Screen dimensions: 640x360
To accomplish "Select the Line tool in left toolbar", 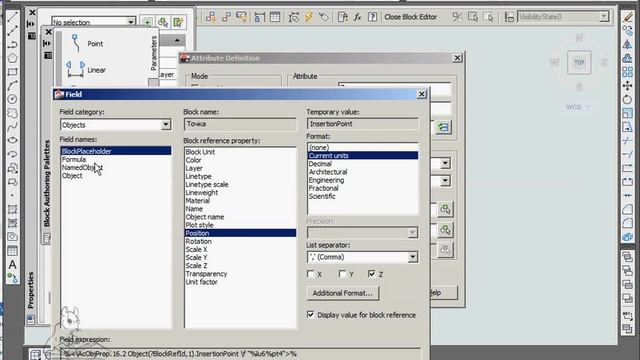I will pyautogui.click(x=12, y=17).
